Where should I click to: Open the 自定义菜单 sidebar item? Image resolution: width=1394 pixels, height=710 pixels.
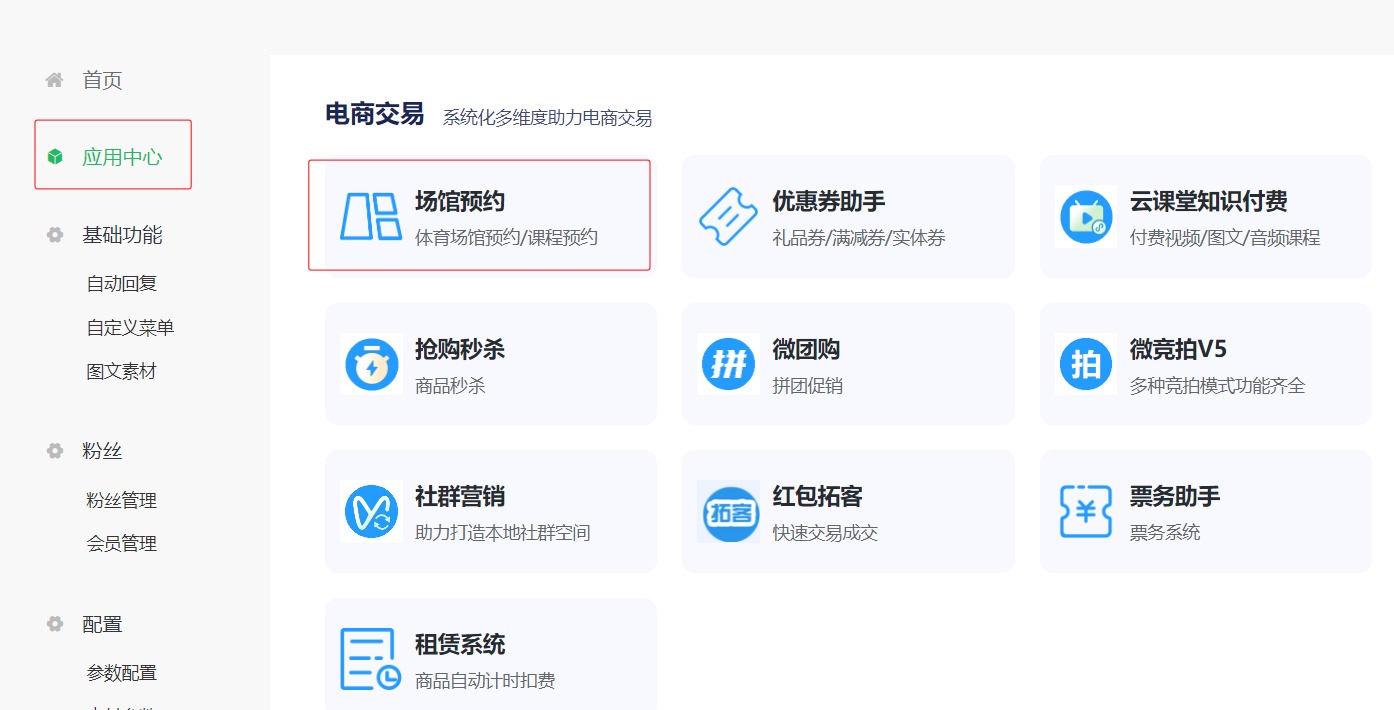point(131,327)
